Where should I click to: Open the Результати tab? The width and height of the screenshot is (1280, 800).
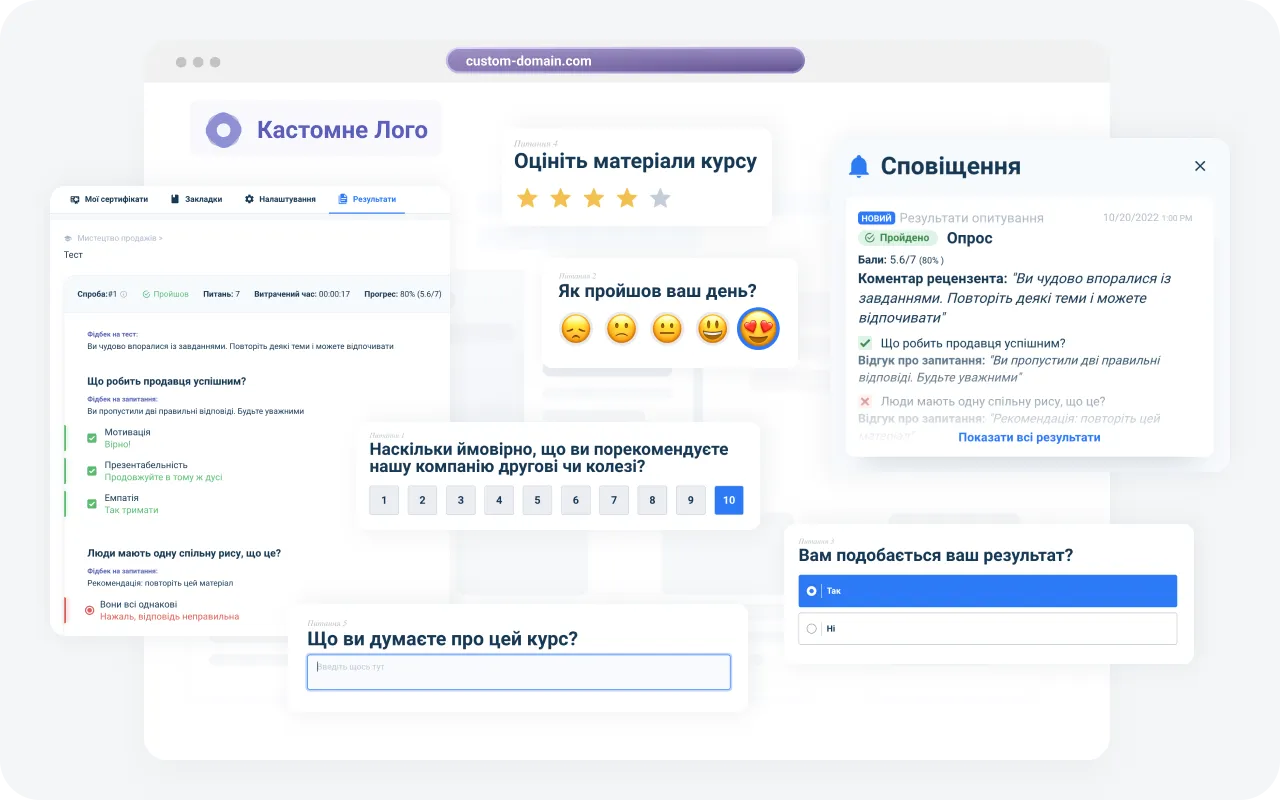click(367, 200)
